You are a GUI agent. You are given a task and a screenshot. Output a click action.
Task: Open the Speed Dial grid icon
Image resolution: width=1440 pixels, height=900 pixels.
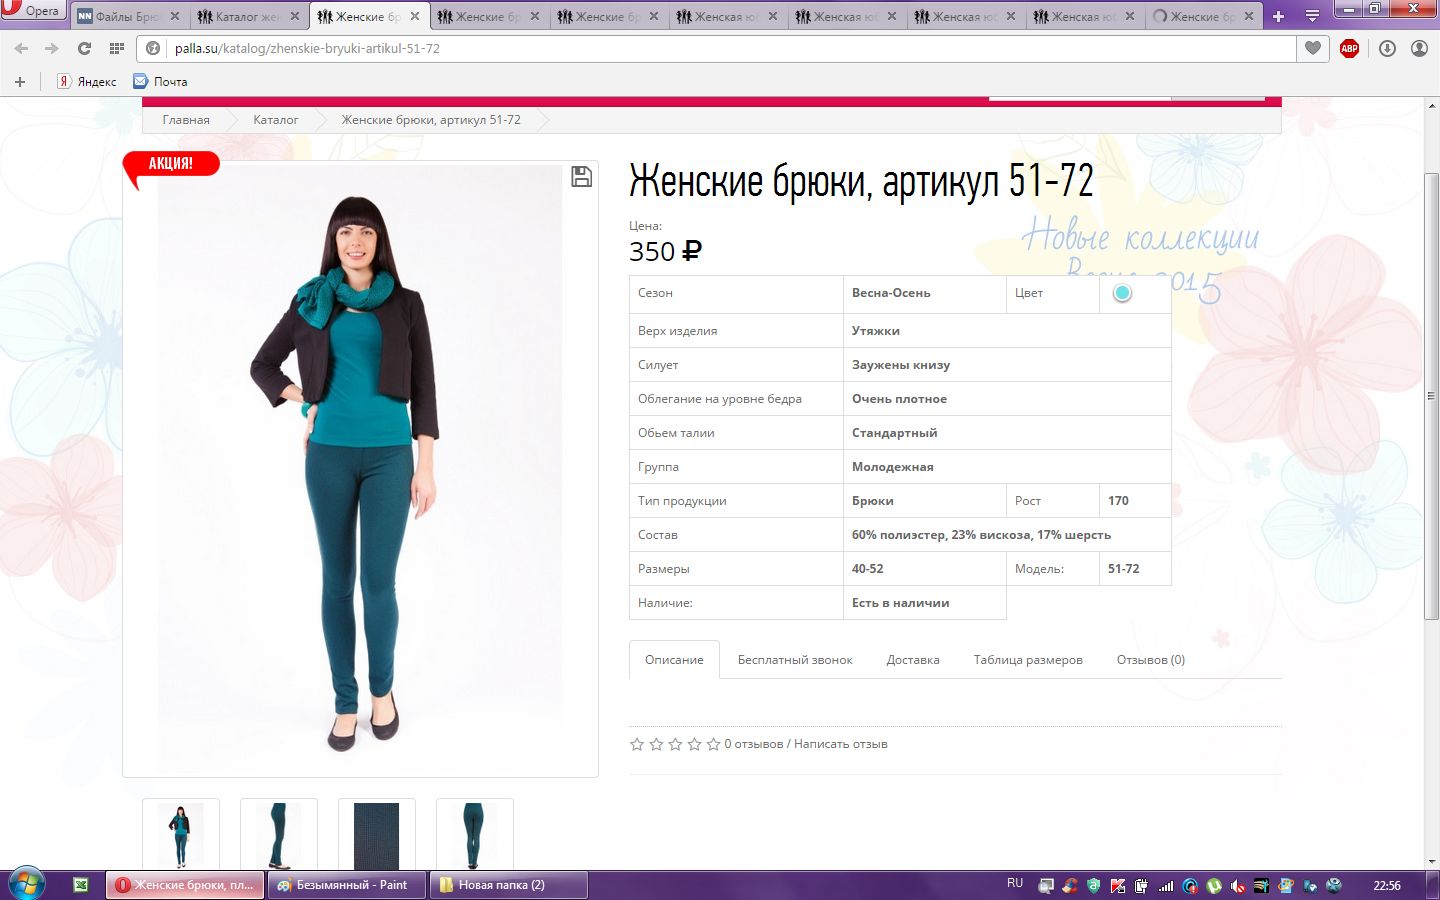coord(117,48)
